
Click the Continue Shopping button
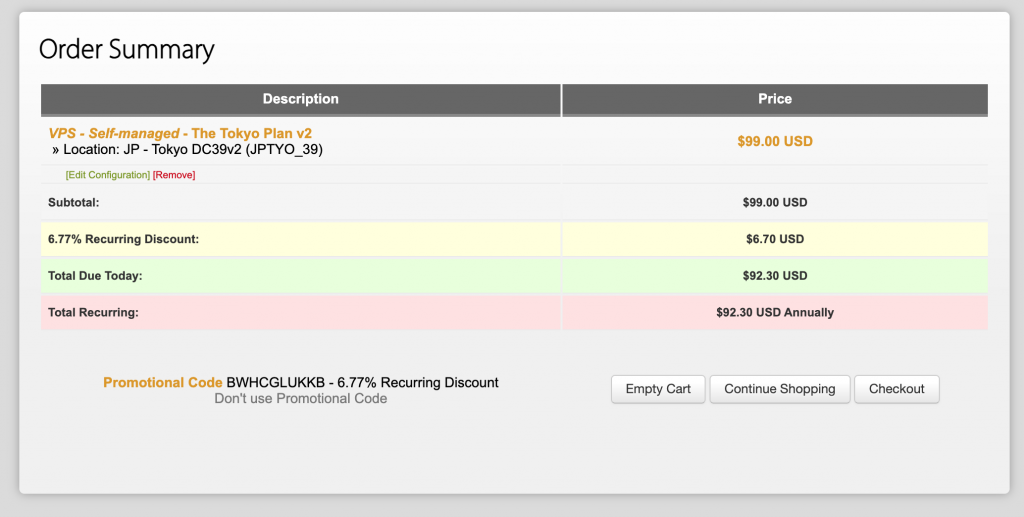tap(779, 389)
